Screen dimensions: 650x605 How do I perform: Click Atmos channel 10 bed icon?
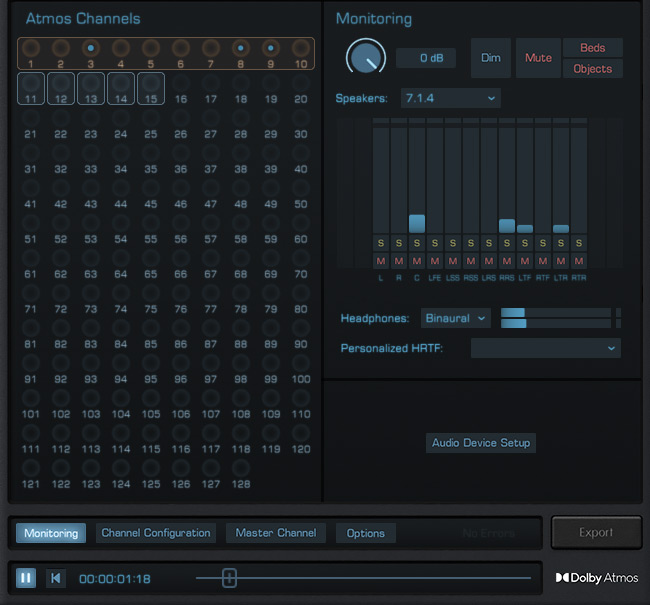click(x=300, y=48)
